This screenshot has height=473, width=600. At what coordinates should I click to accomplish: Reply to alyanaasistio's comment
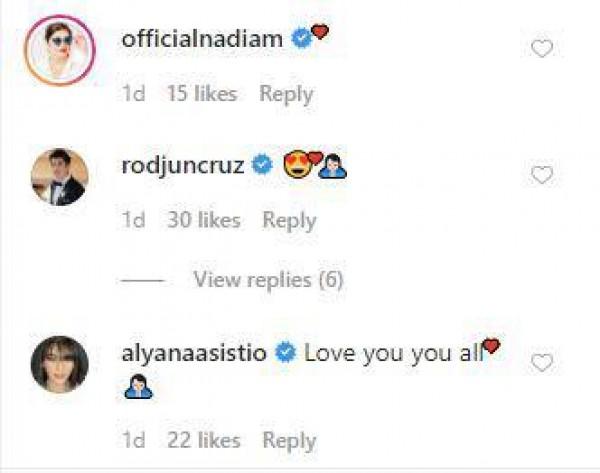pyautogui.click(x=288, y=441)
